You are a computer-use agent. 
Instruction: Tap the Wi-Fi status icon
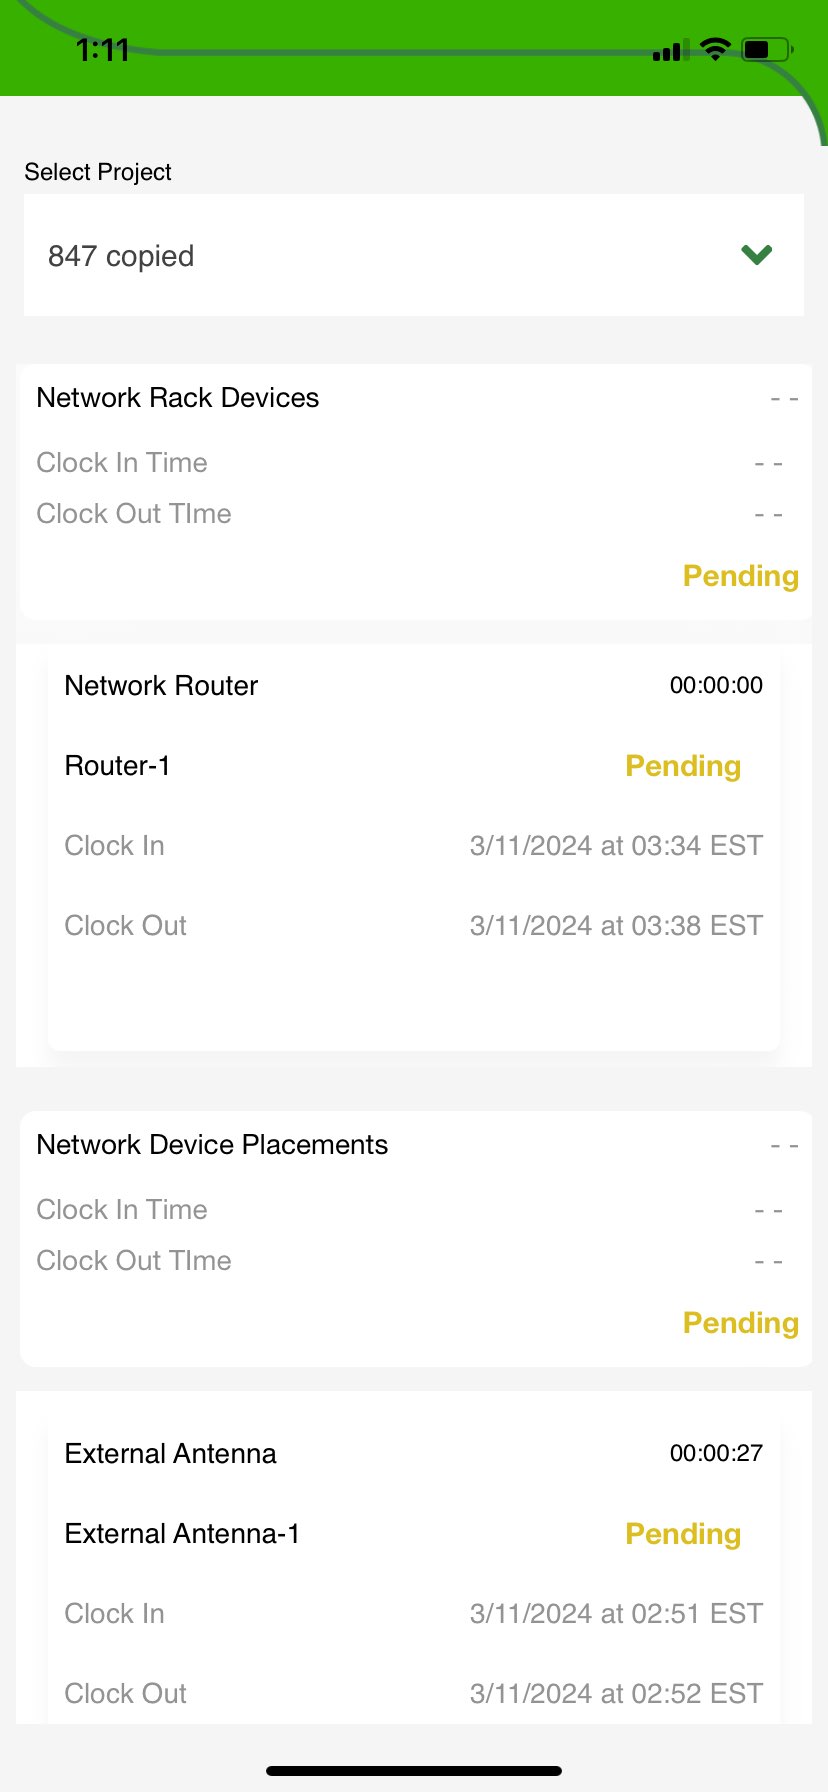click(715, 49)
